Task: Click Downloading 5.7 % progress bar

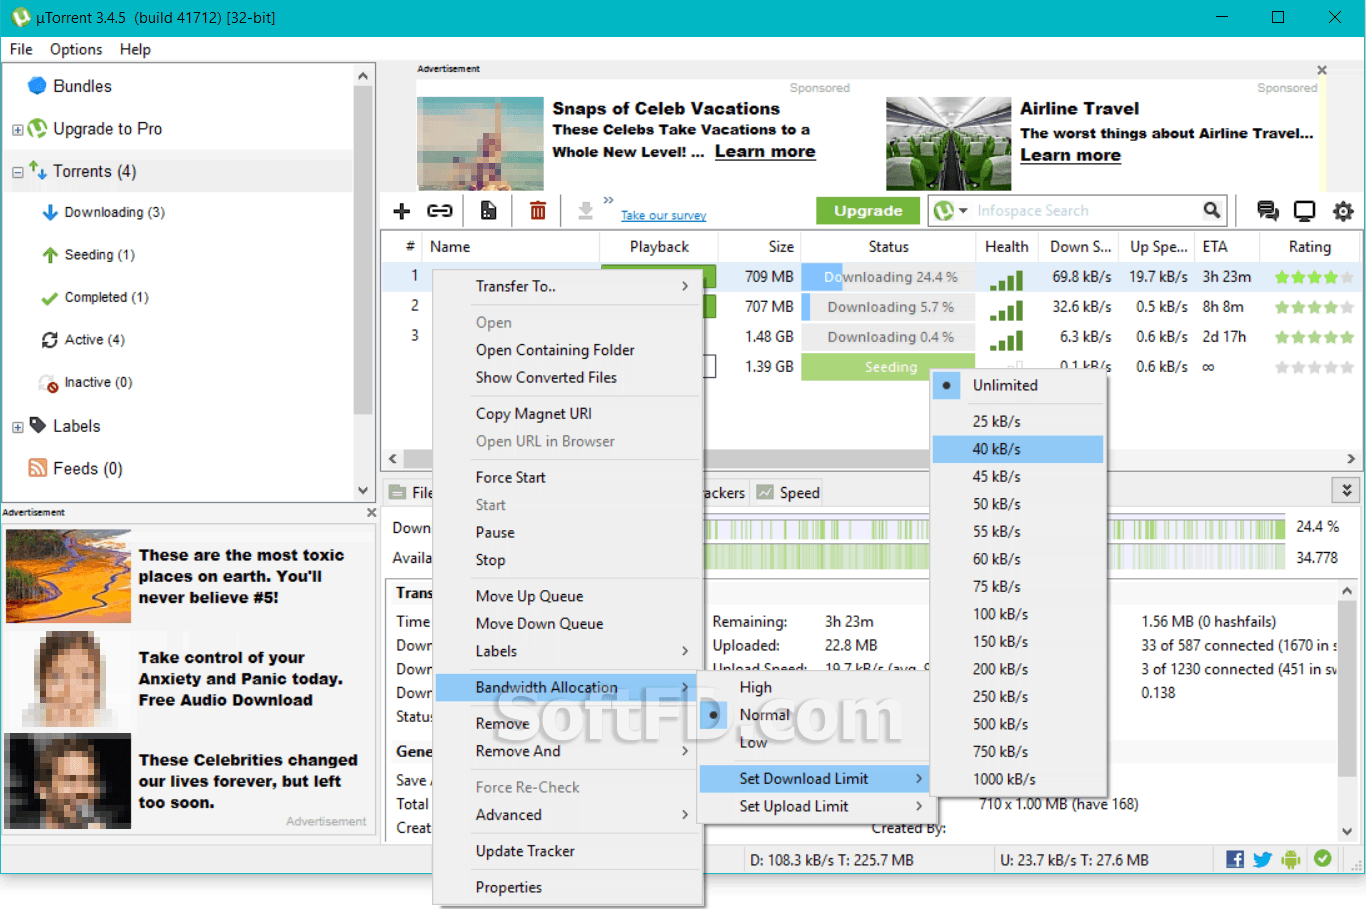Action: click(889, 307)
